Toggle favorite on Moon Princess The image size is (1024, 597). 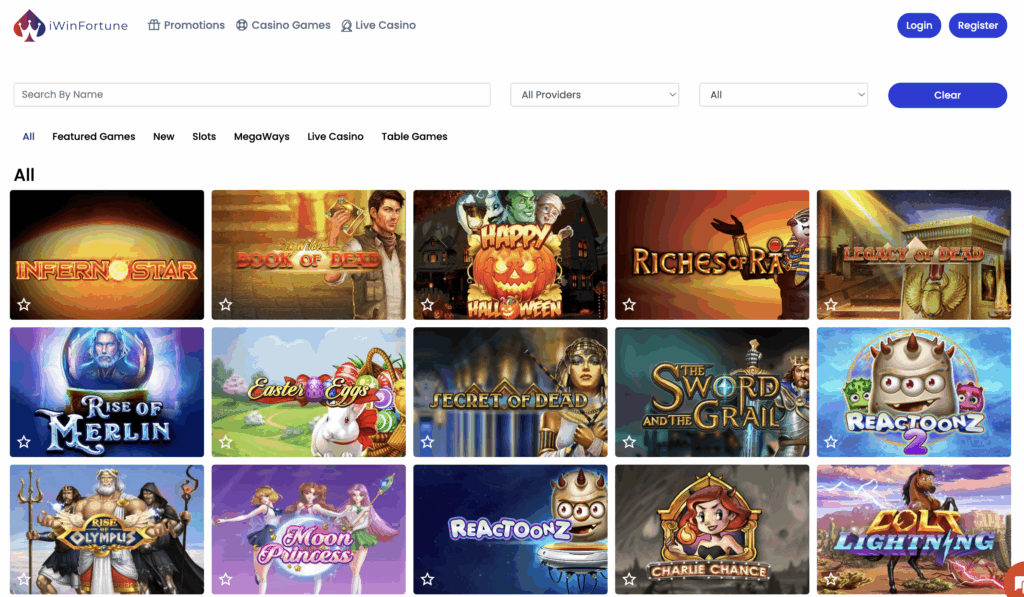click(226, 578)
